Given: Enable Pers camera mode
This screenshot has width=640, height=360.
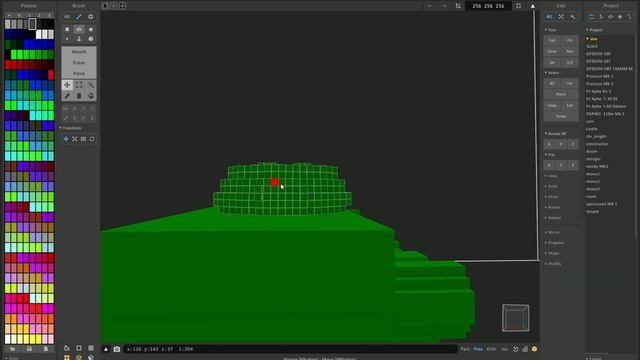Looking at the screenshot, I should tap(465, 349).
